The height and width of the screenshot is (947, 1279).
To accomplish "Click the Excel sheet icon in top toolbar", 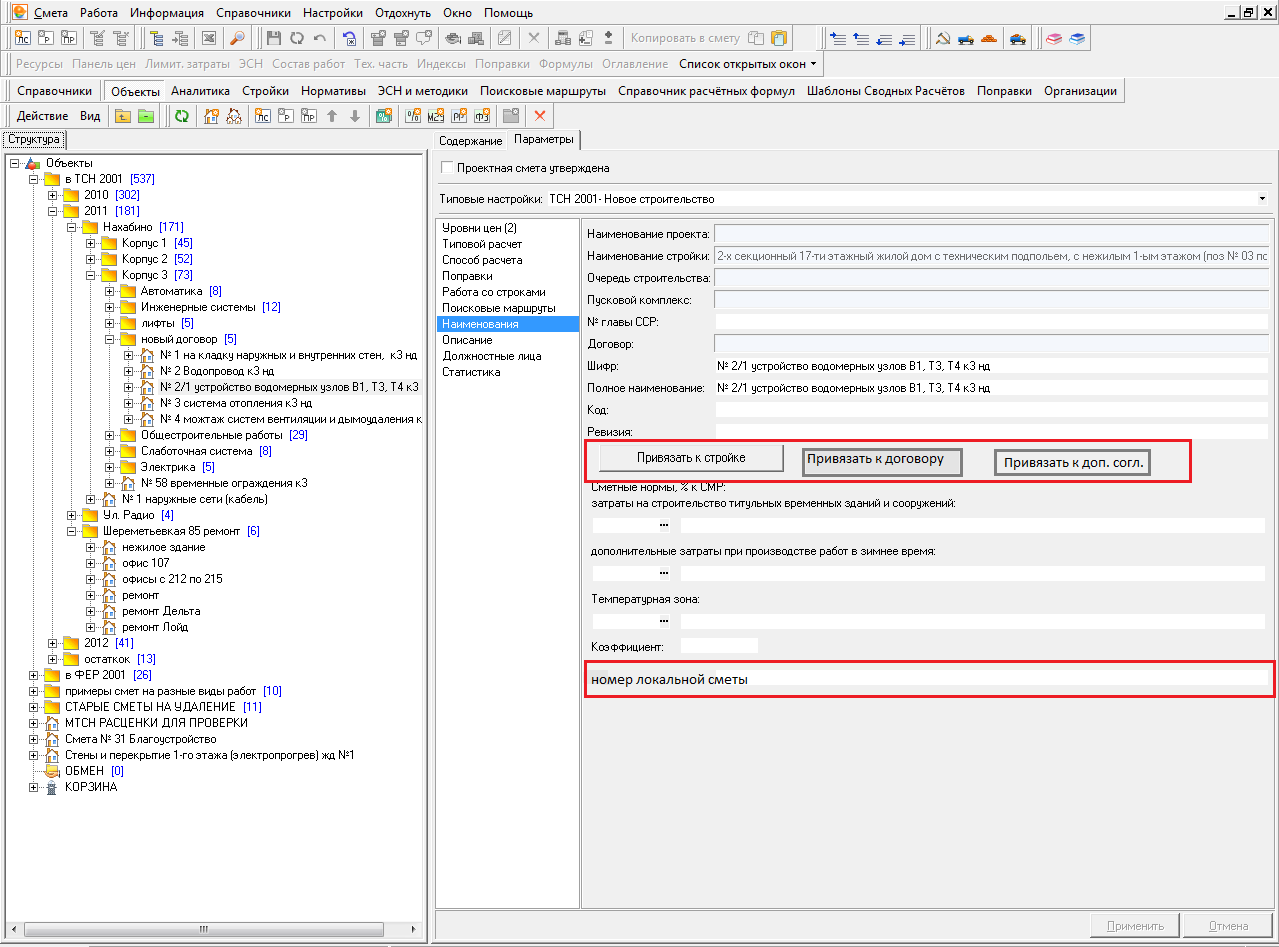I will pyautogui.click(x=209, y=39).
